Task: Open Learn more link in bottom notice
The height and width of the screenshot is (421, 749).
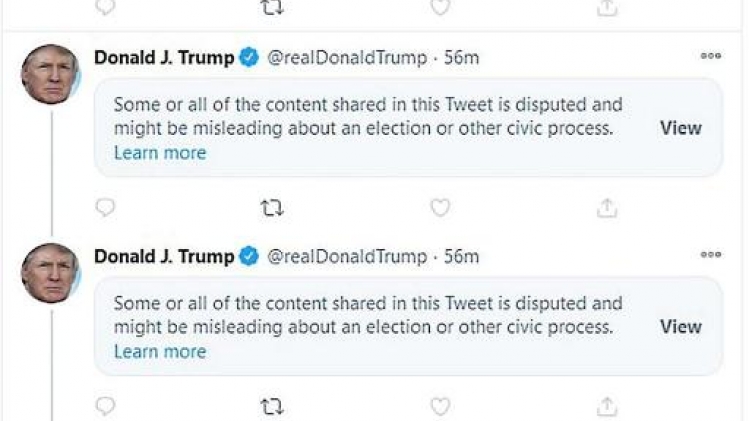Action: coord(160,351)
